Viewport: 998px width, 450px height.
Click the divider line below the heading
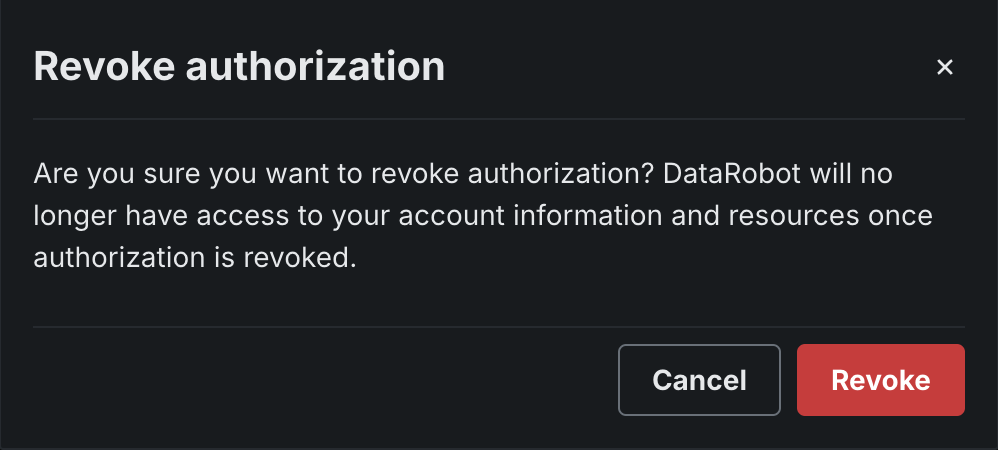[x=499, y=119]
